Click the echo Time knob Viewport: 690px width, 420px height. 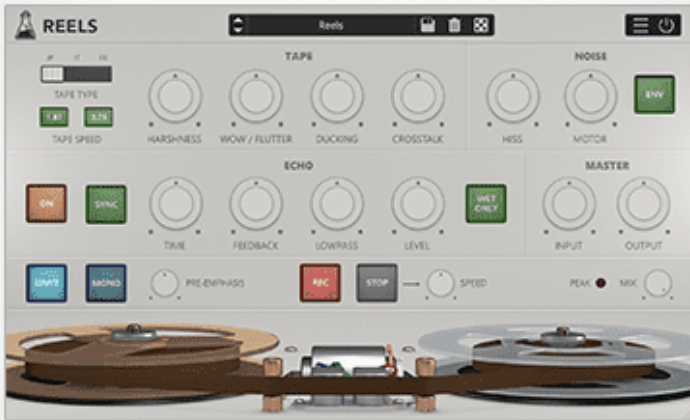pyautogui.click(x=176, y=204)
